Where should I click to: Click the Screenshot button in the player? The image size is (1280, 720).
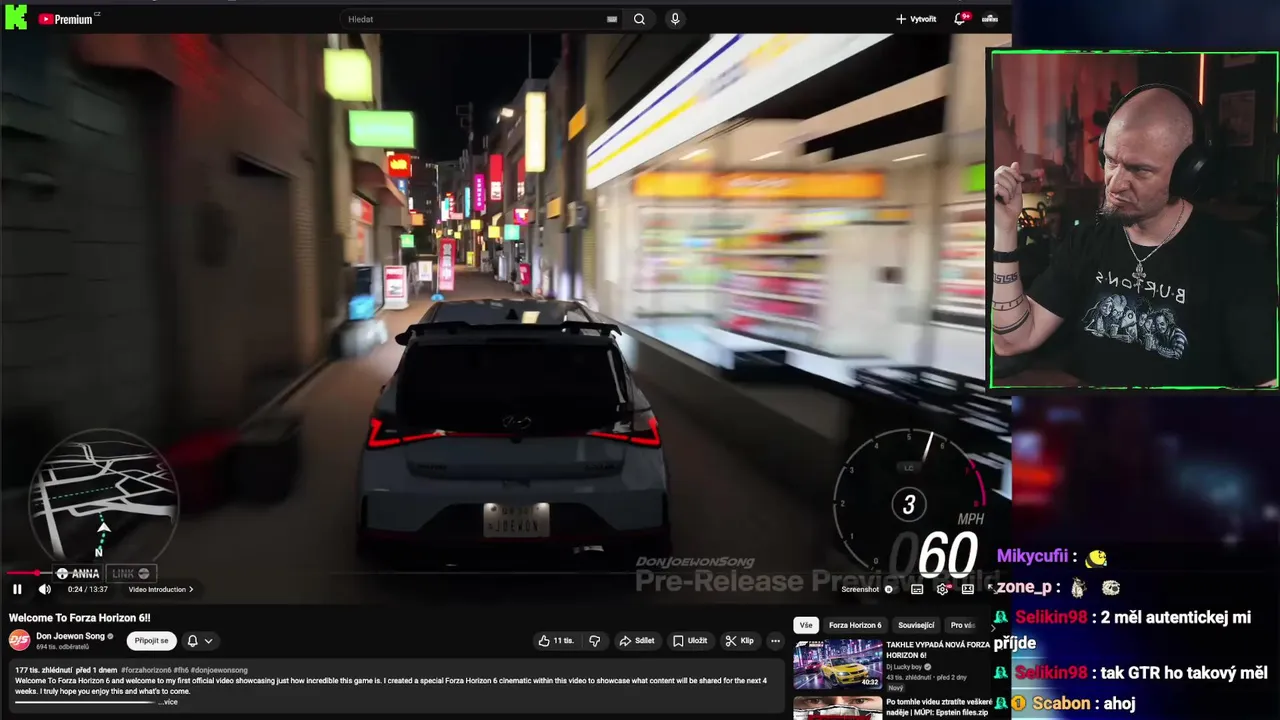click(859, 589)
